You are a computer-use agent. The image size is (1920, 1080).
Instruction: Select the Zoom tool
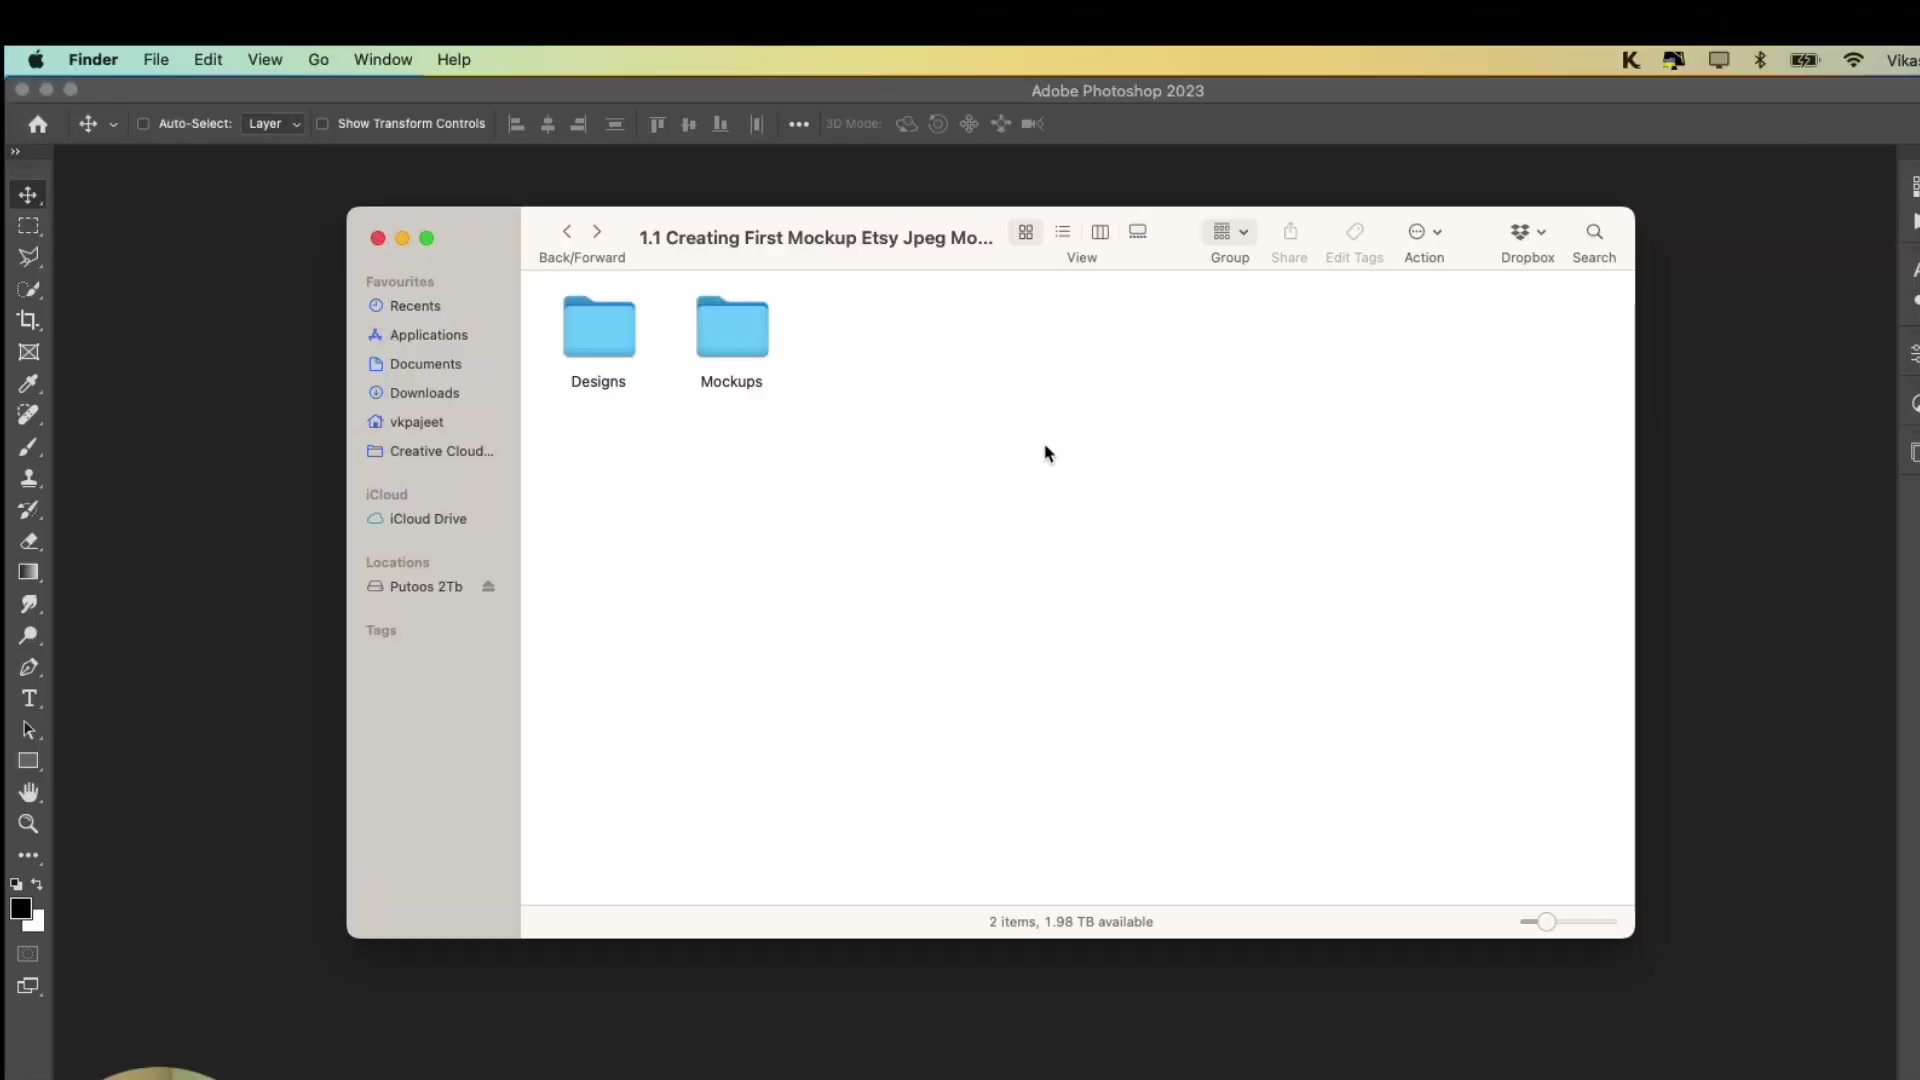[x=28, y=825]
